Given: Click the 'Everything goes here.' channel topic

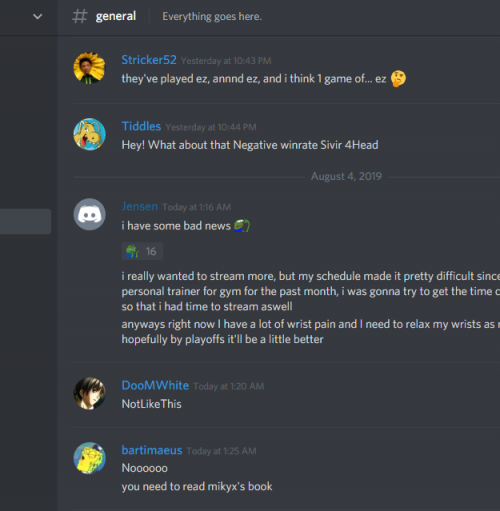Looking at the screenshot, I should 212,16.
